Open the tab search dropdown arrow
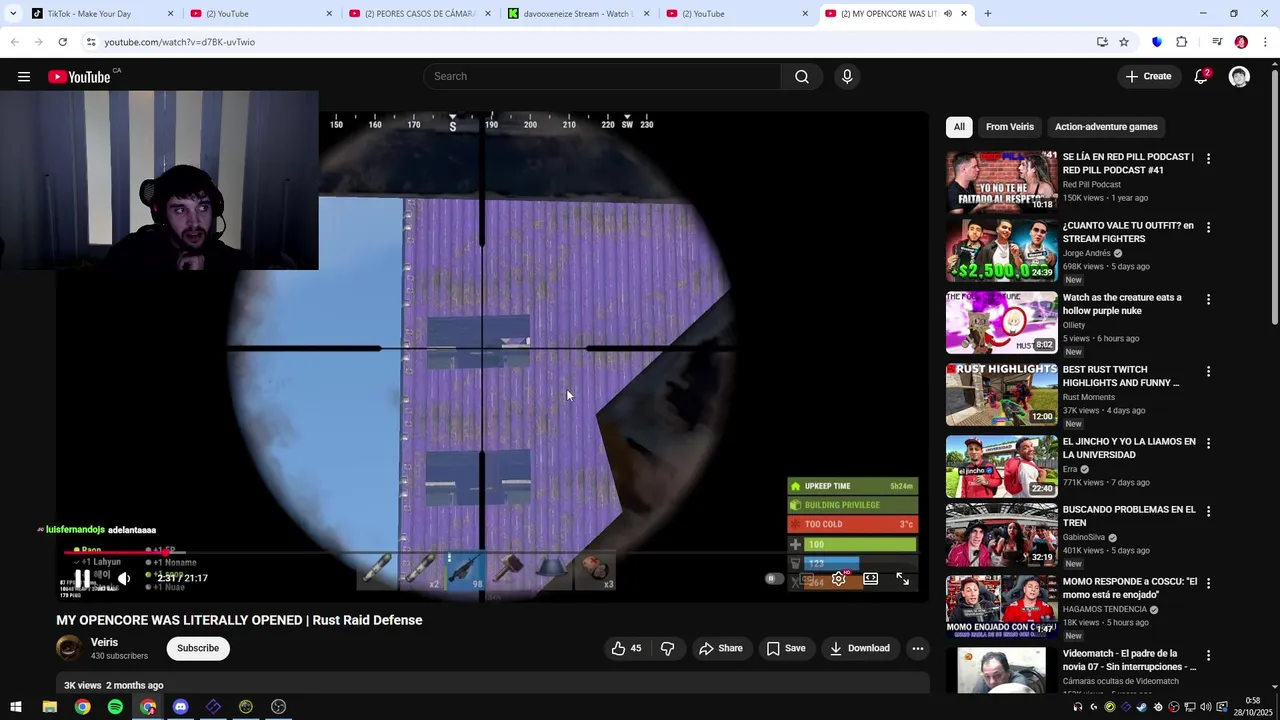 (13, 14)
